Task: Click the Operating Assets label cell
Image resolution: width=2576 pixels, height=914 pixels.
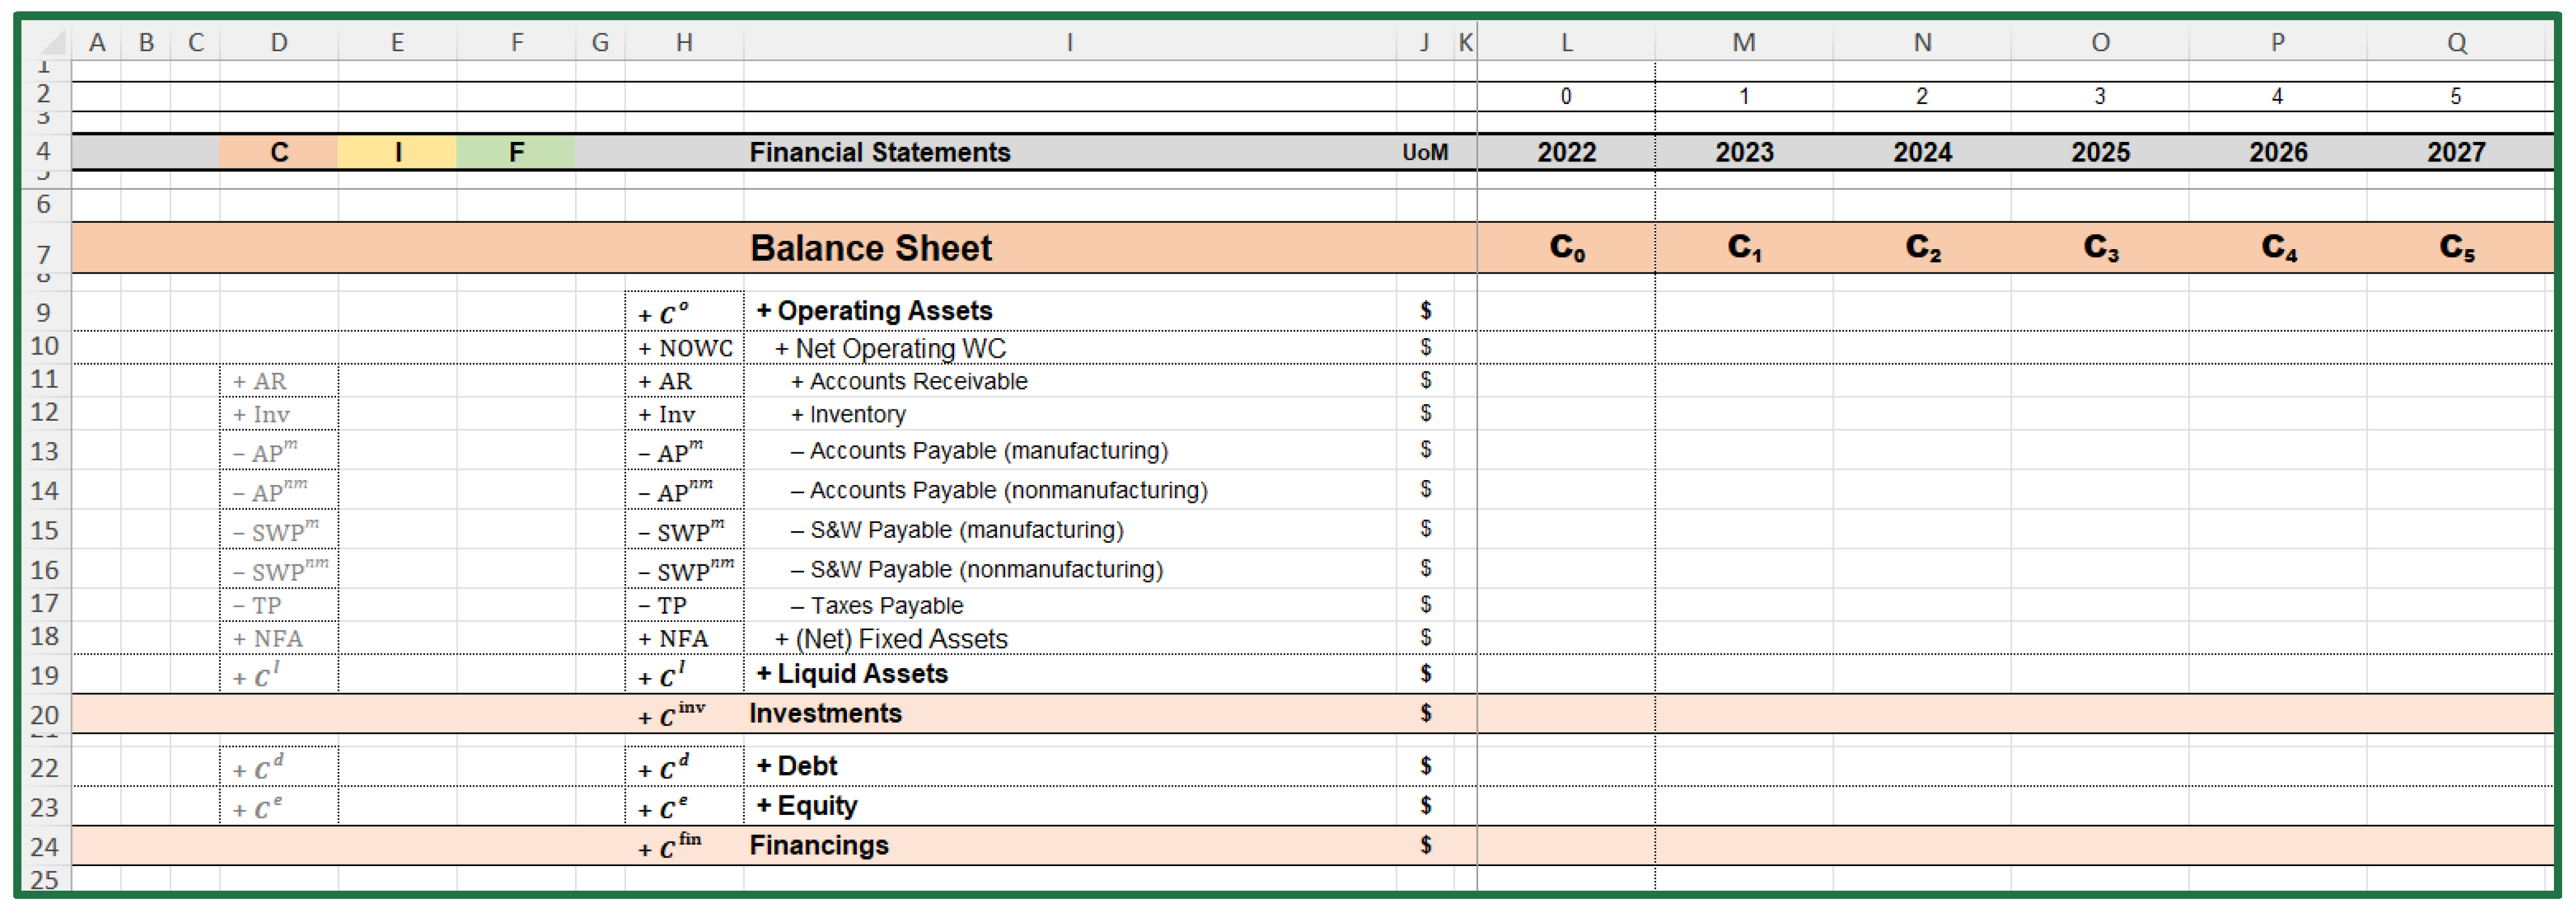Action: pos(884,311)
